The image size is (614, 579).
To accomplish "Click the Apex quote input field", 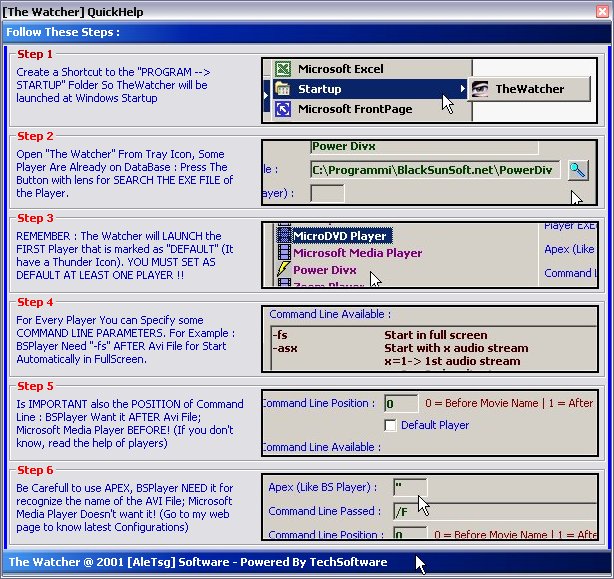I will (410, 487).
